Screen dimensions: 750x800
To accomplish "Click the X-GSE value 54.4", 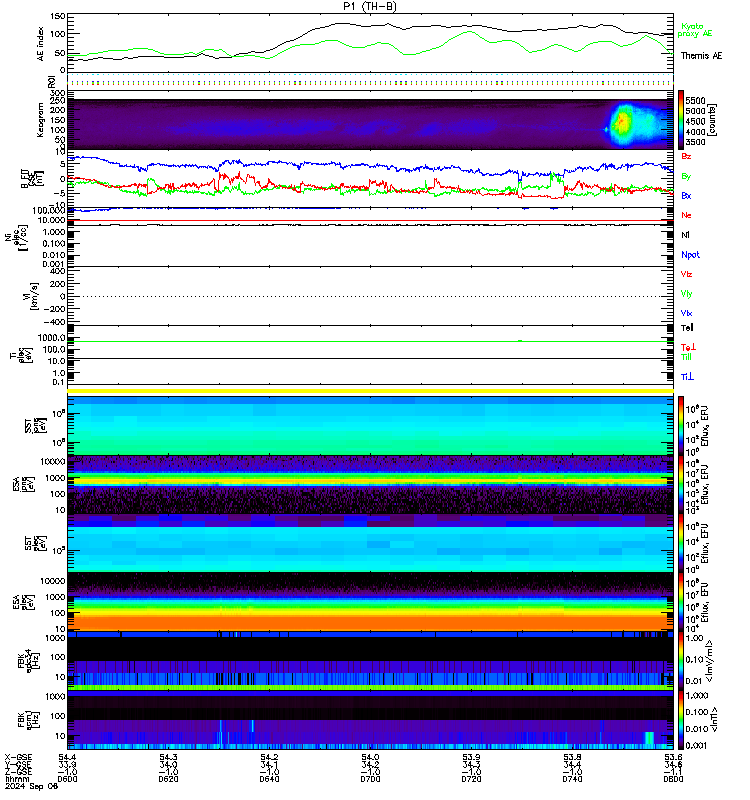I will 67,757.
